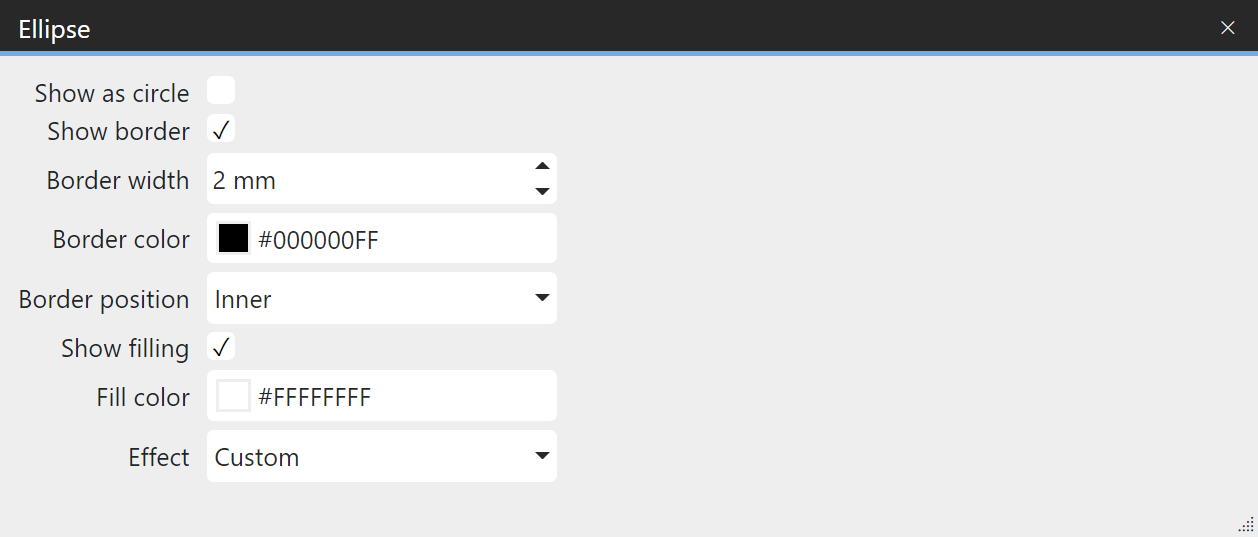Open the black border color swatch
The height and width of the screenshot is (537, 1258).
coord(233,239)
